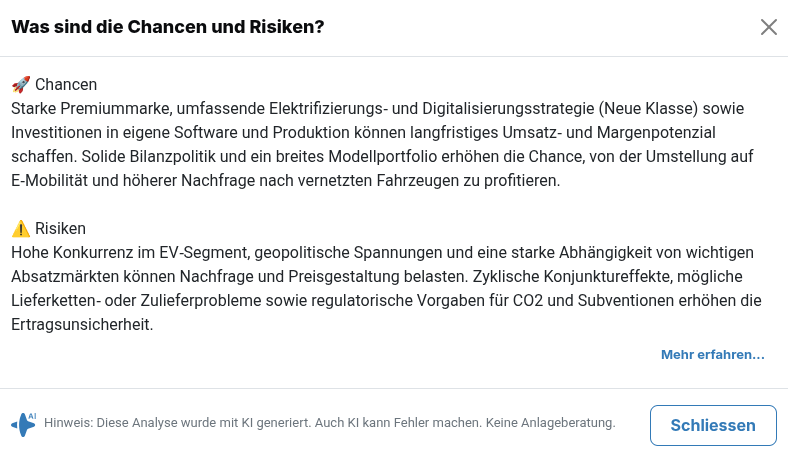The width and height of the screenshot is (788, 457).
Task: Click the dialog title "Was sind die Chancen und Risiken?"
Action: click(167, 27)
